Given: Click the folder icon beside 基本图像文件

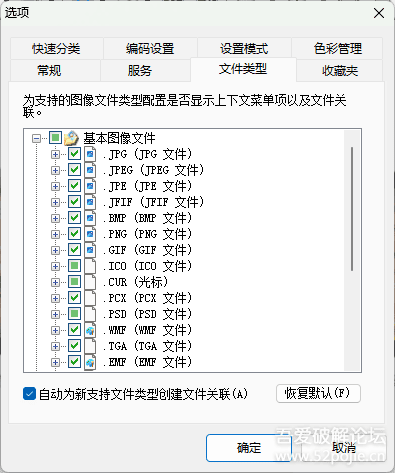Looking at the screenshot, I should coord(71,138).
